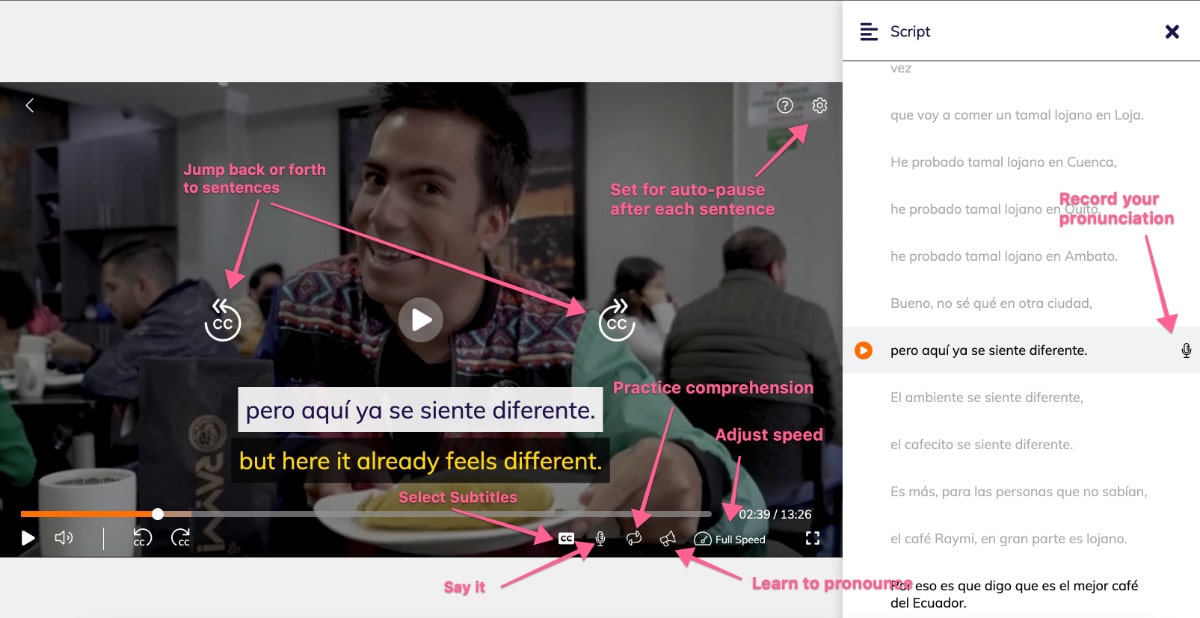Viewport: 1200px width, 618px height.
Task: Enable fullscreen playback mode
Action: point(813,538)
